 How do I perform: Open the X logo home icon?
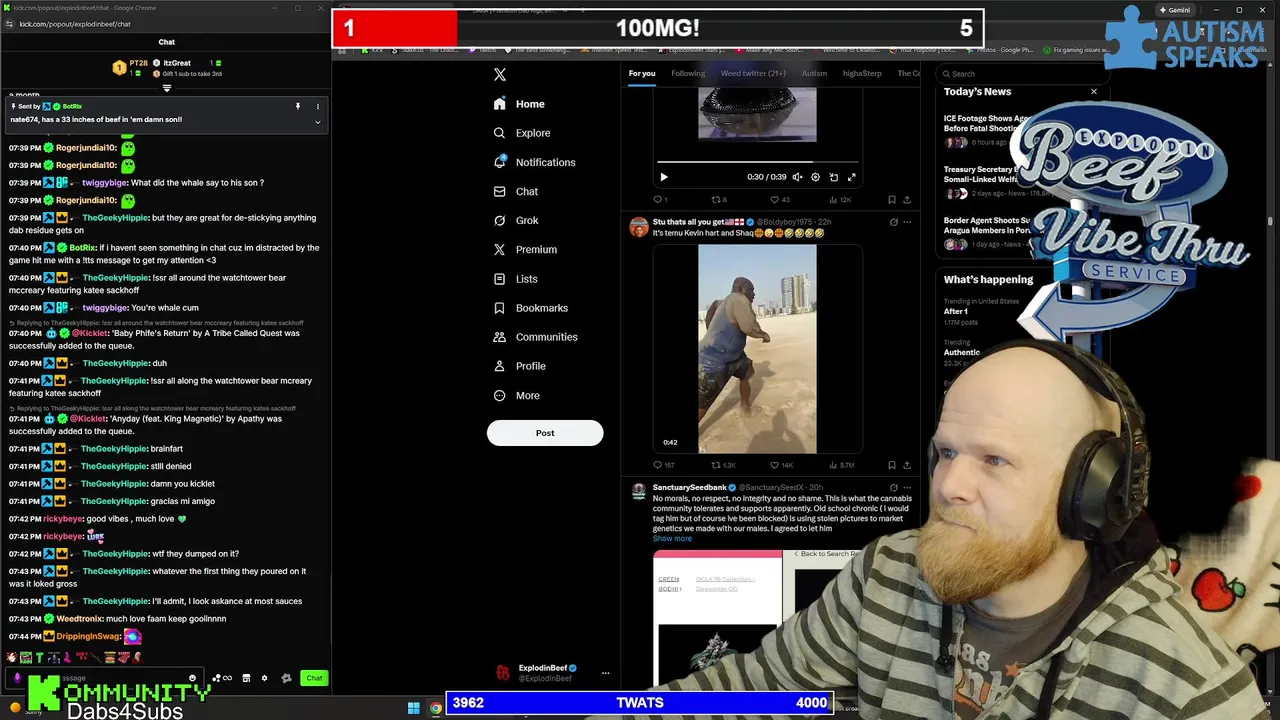500,74
